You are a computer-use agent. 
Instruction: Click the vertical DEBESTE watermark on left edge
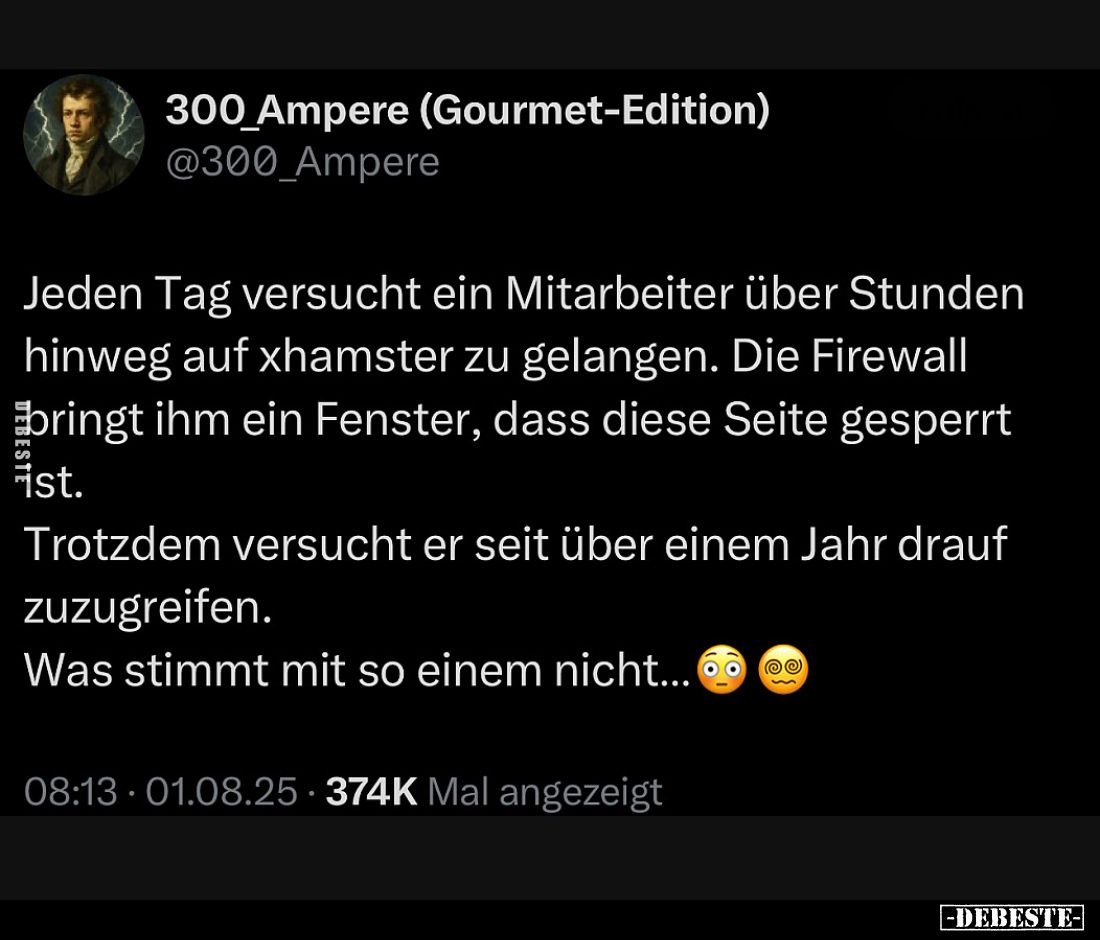pos(22,442)
